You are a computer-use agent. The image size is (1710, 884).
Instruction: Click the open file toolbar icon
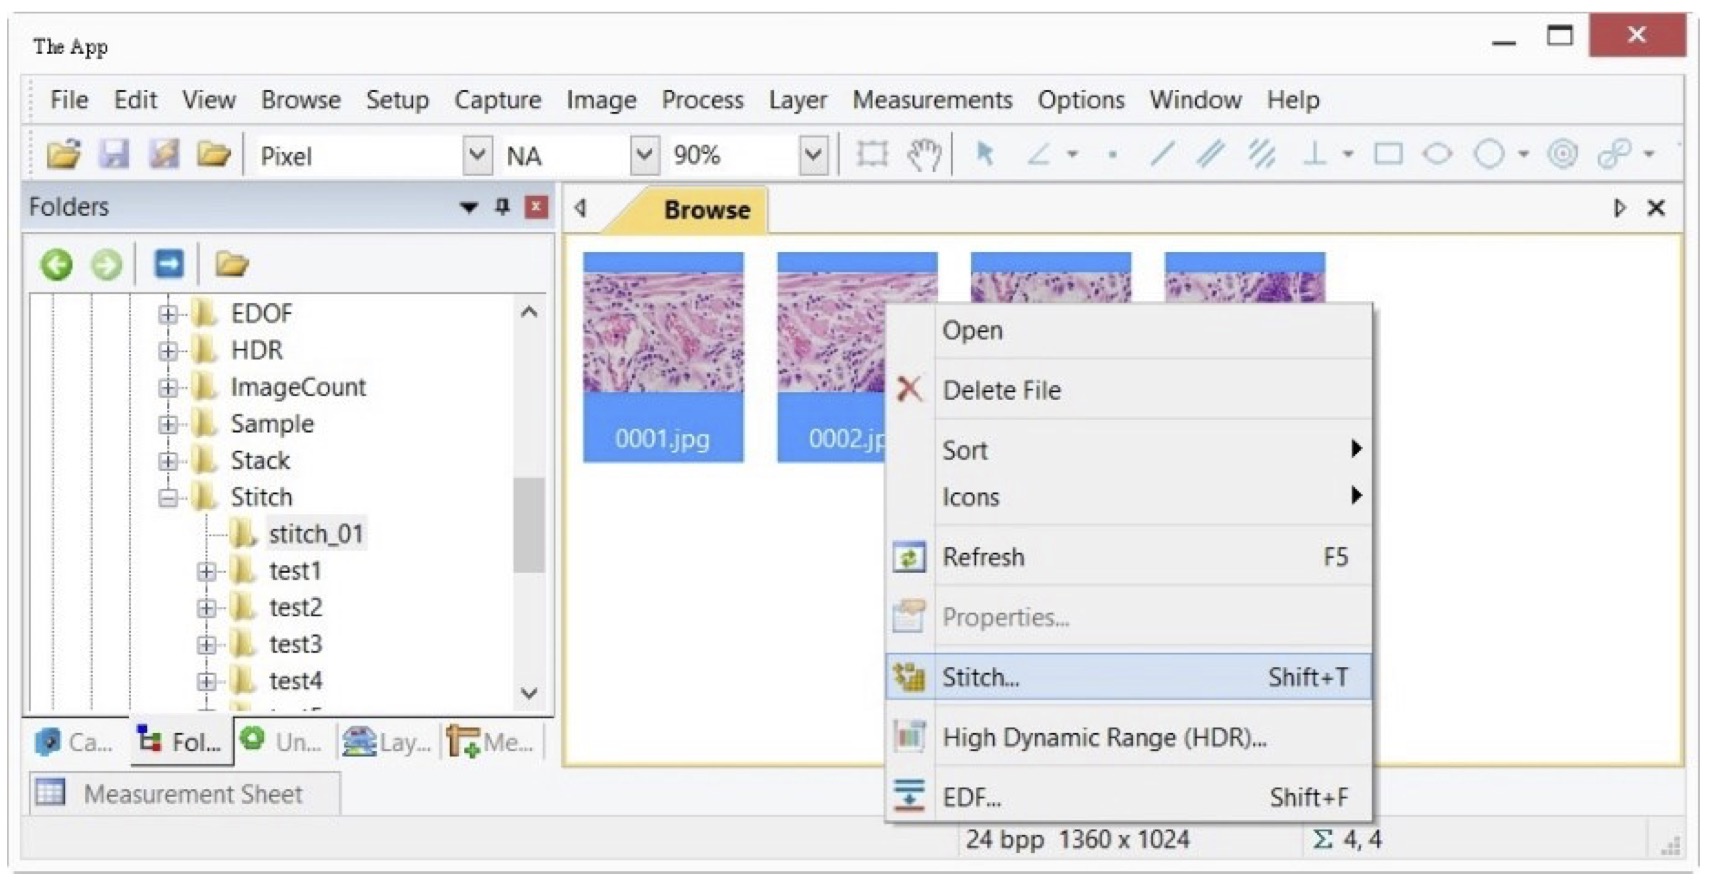tap(64, 154)
